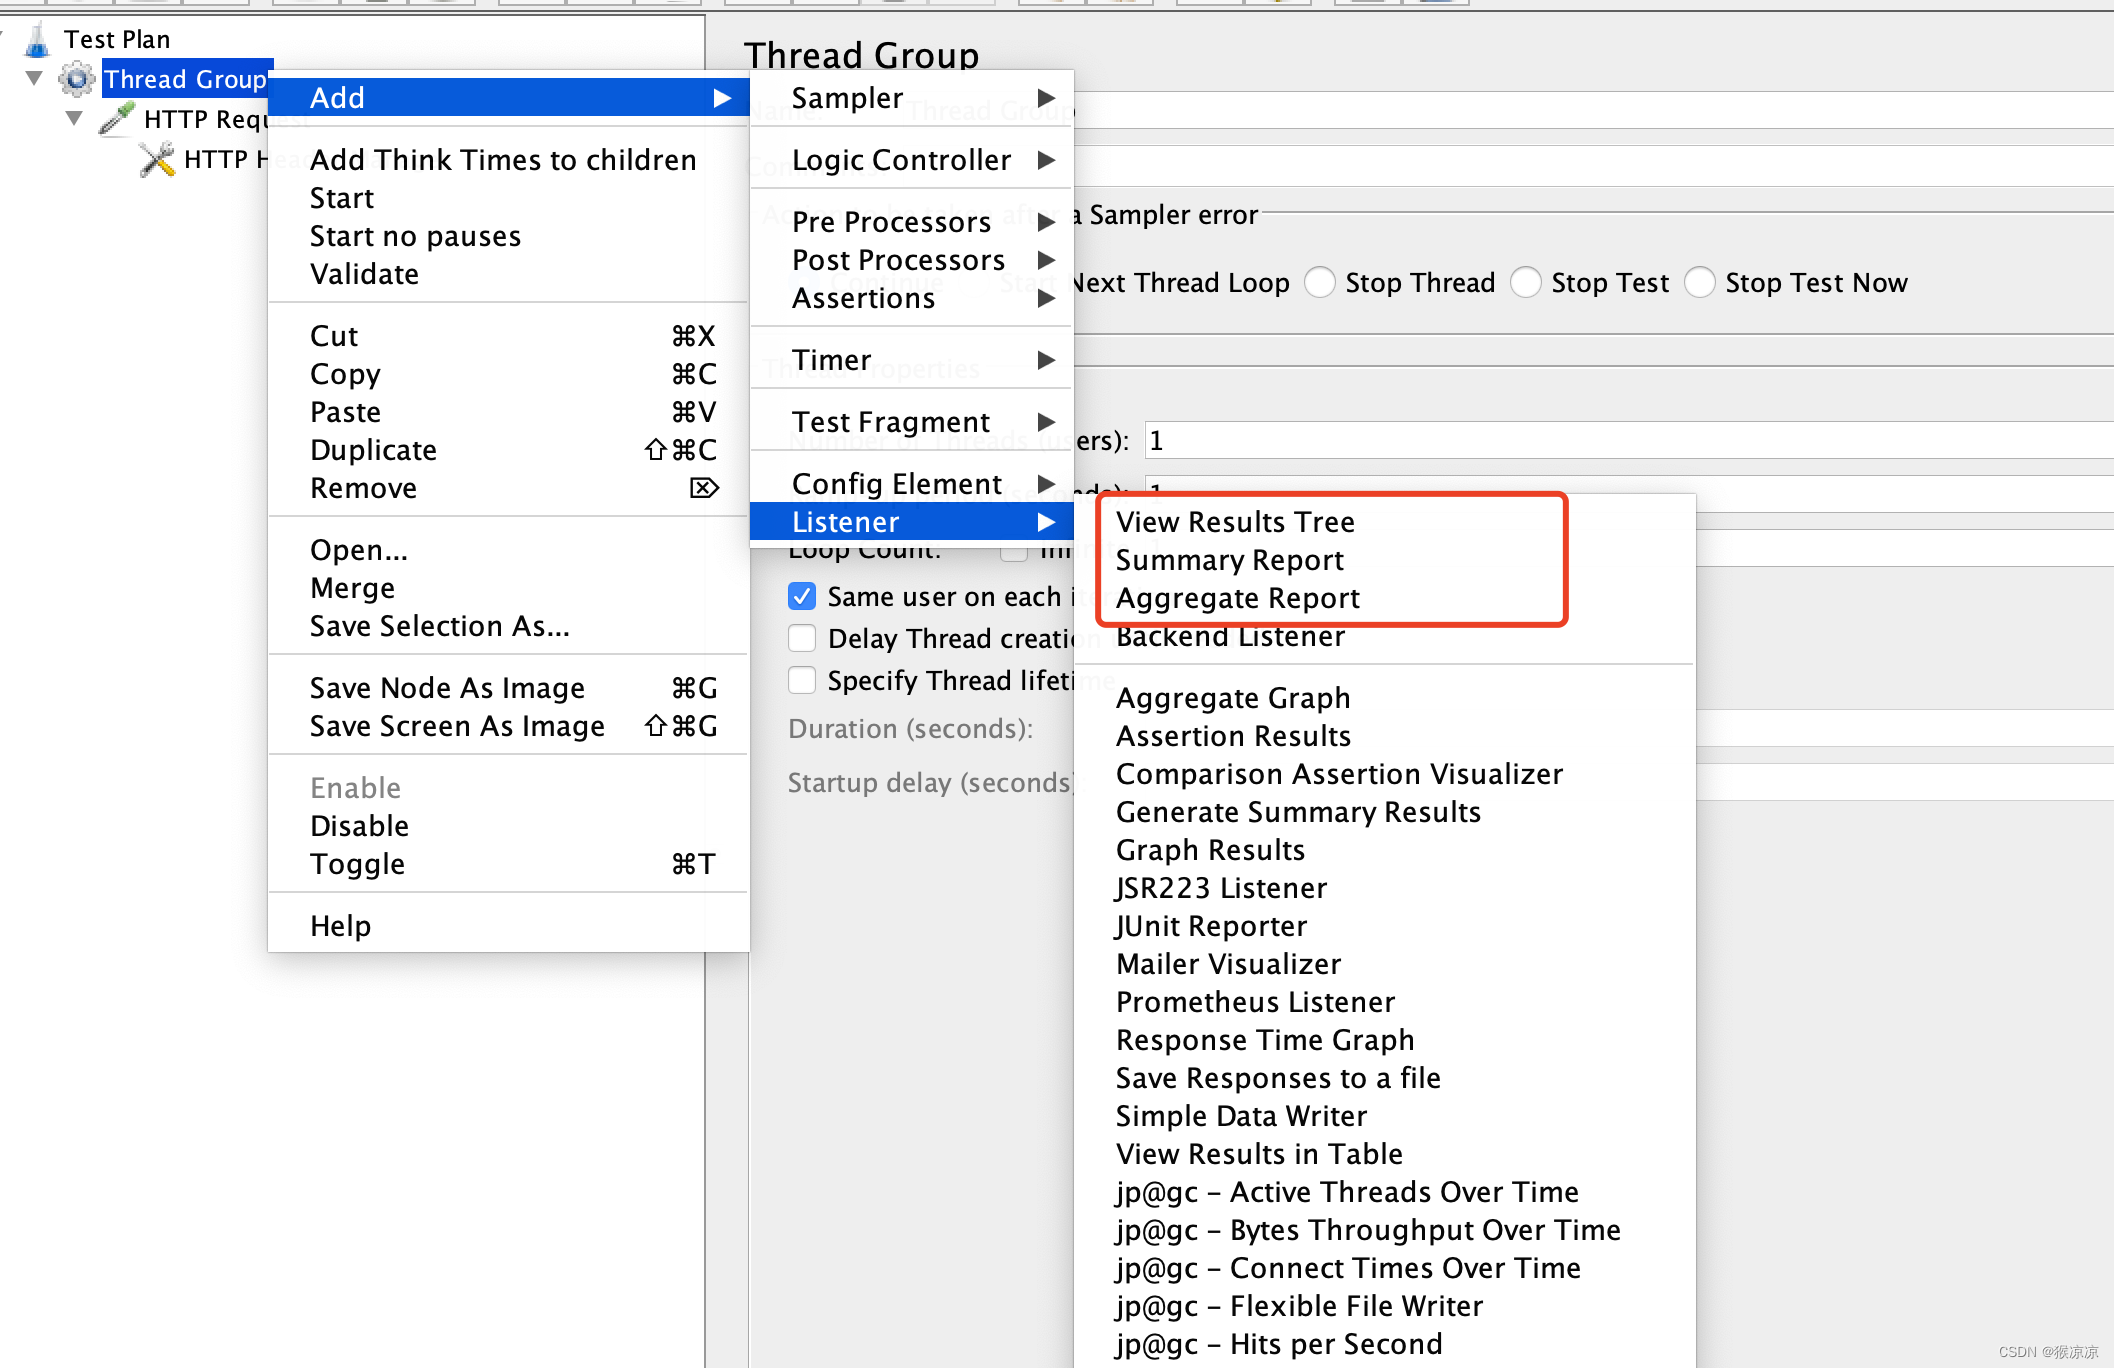Add an Aggregate Graph listener
This screenshot has width=2114, height=1368.
tap(1233, 698)
